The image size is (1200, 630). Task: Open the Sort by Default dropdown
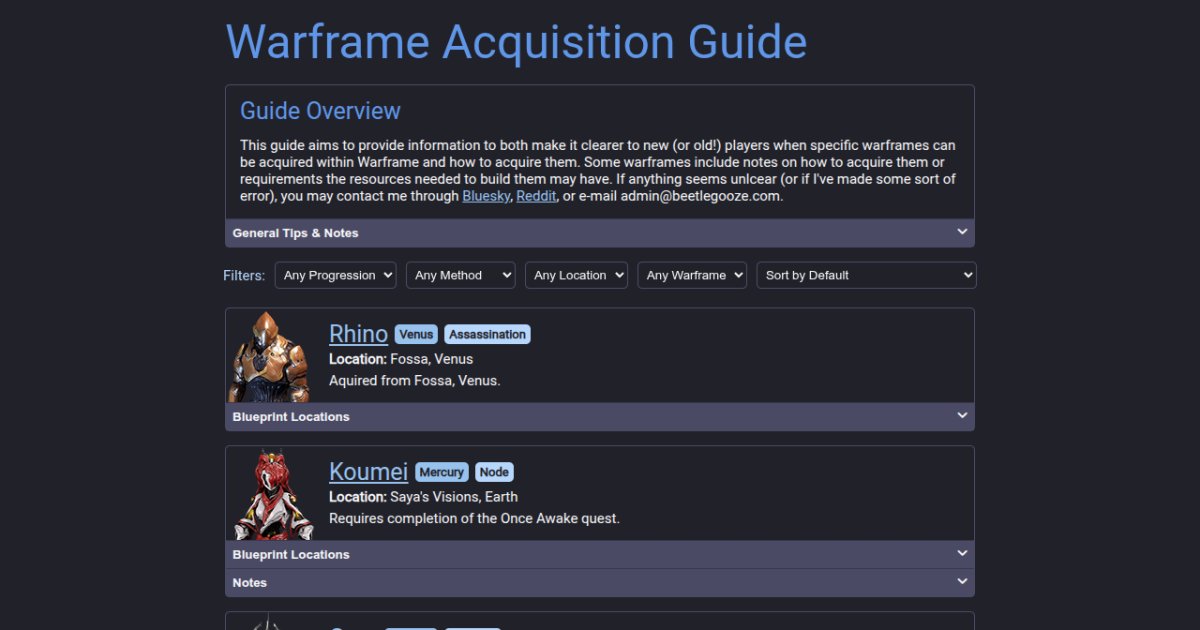tap(866, 275)
